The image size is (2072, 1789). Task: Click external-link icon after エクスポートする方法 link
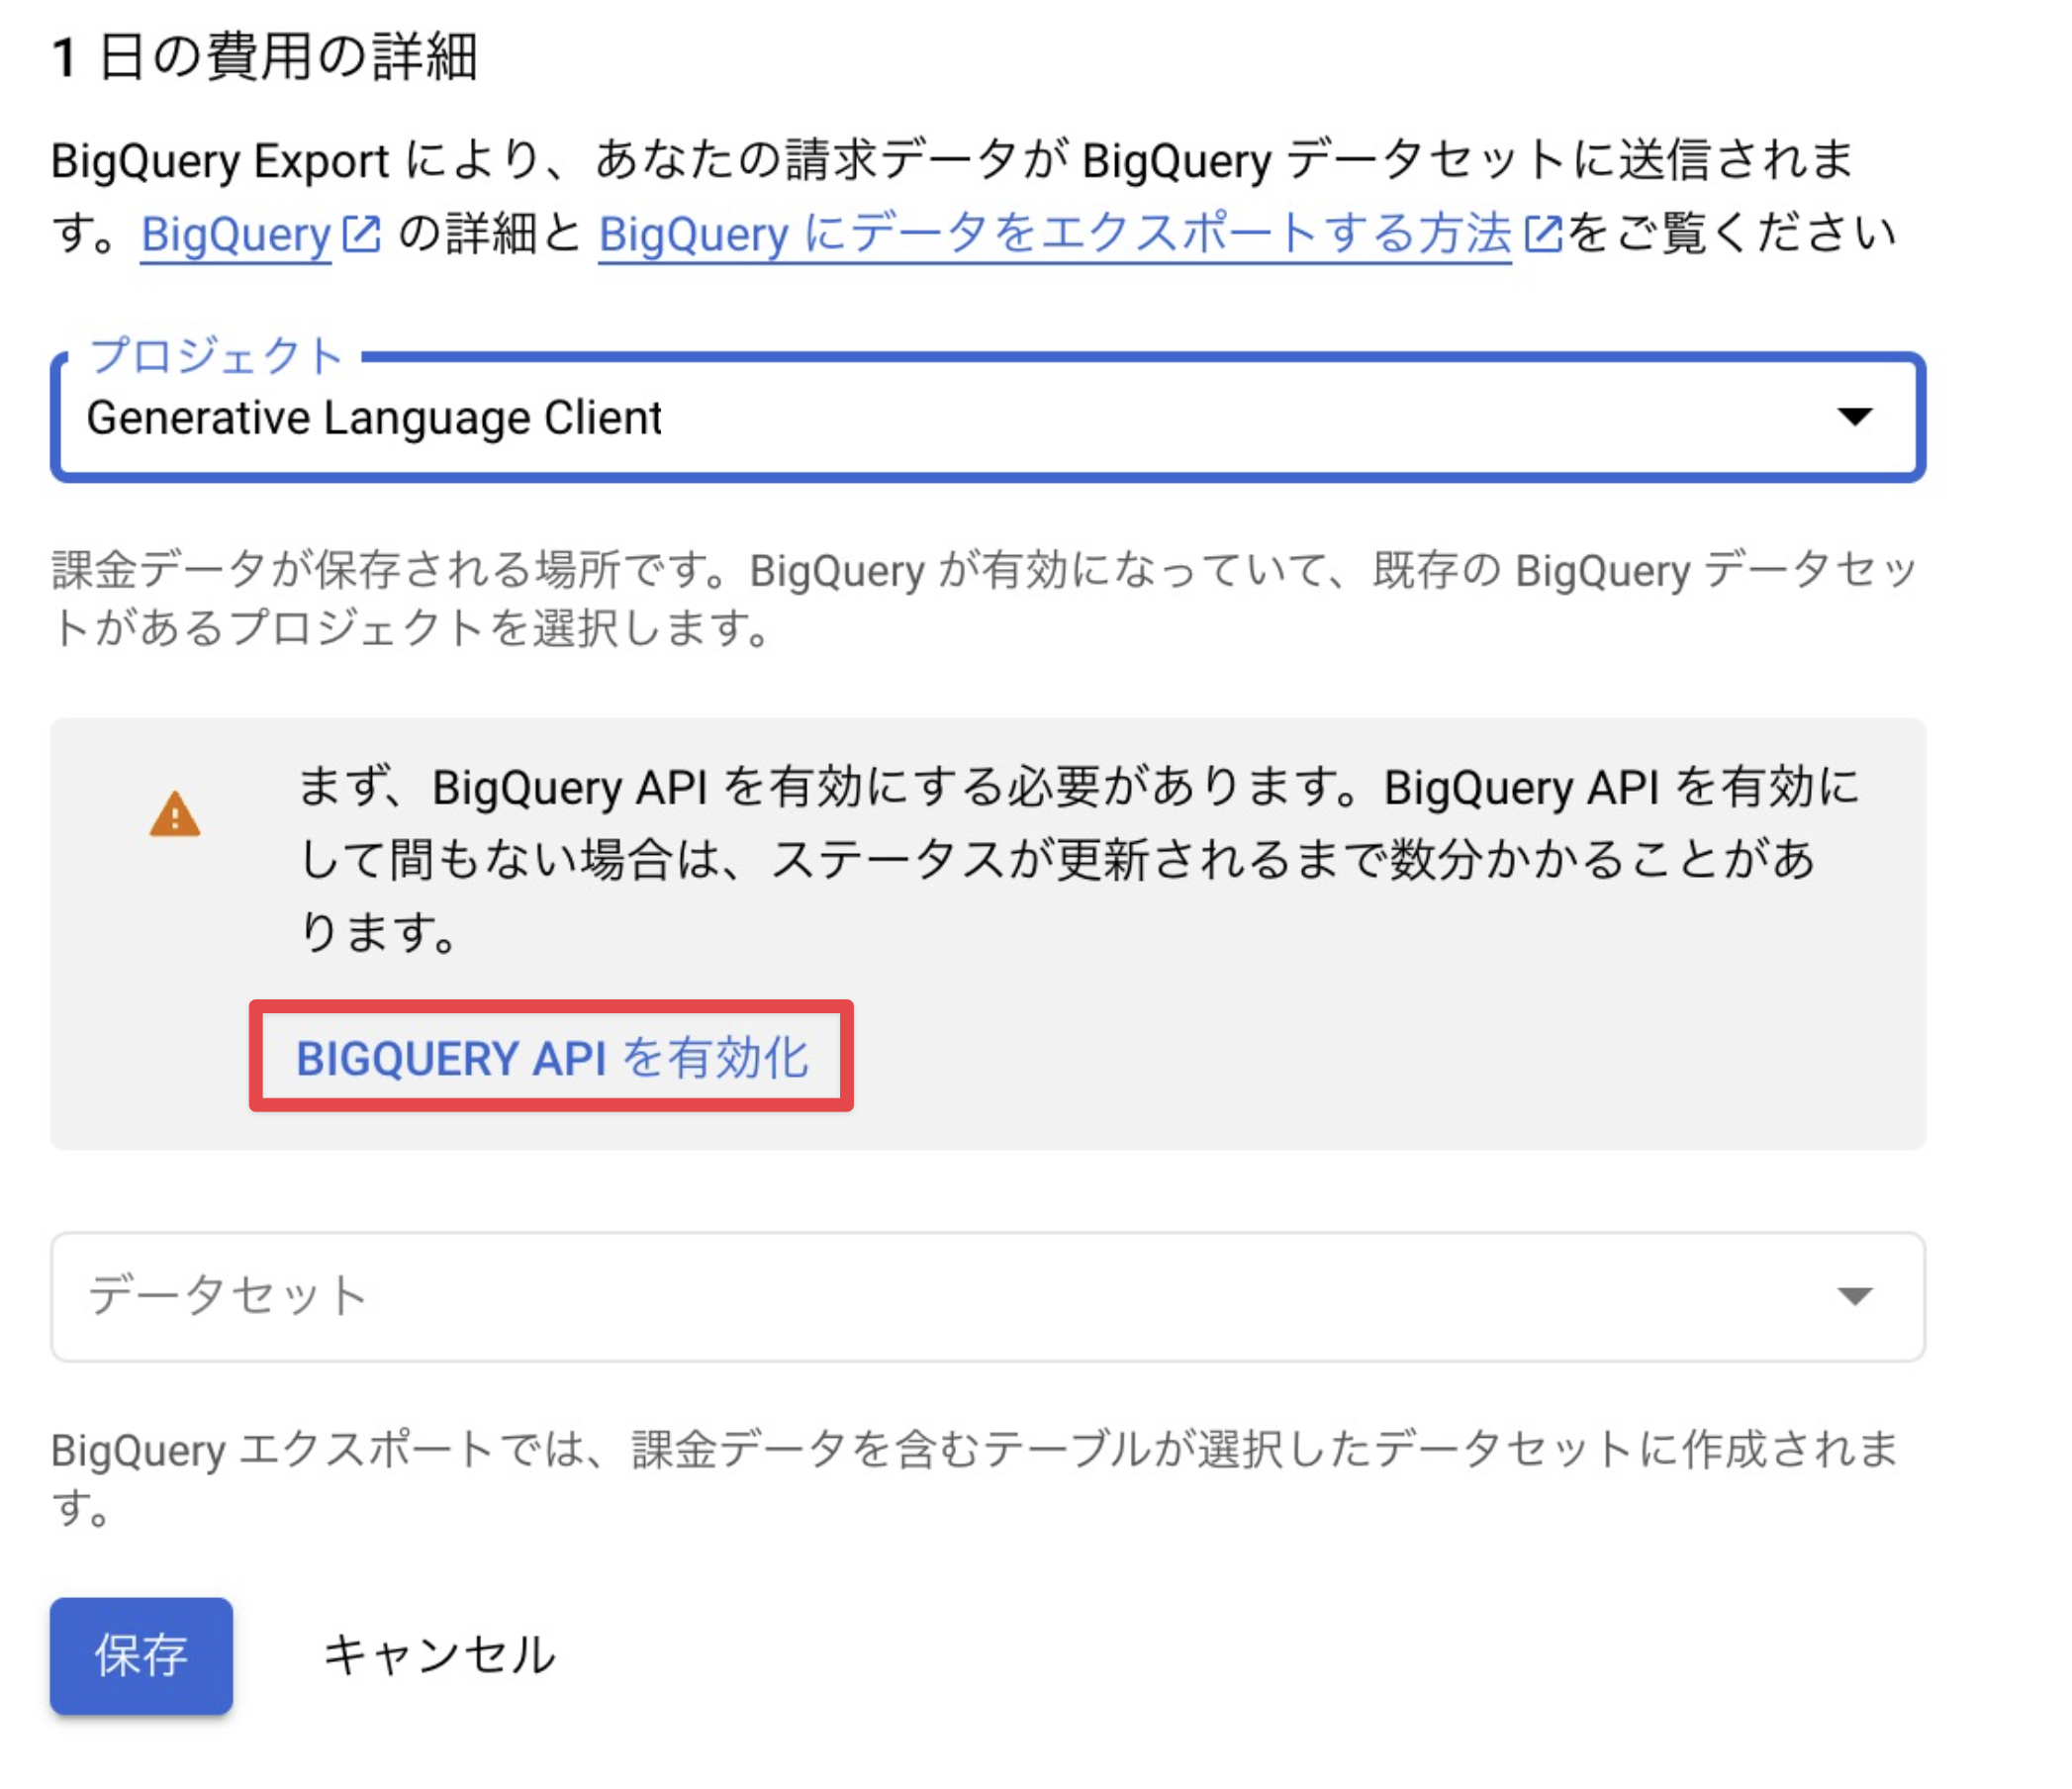tap(1543, 235)
